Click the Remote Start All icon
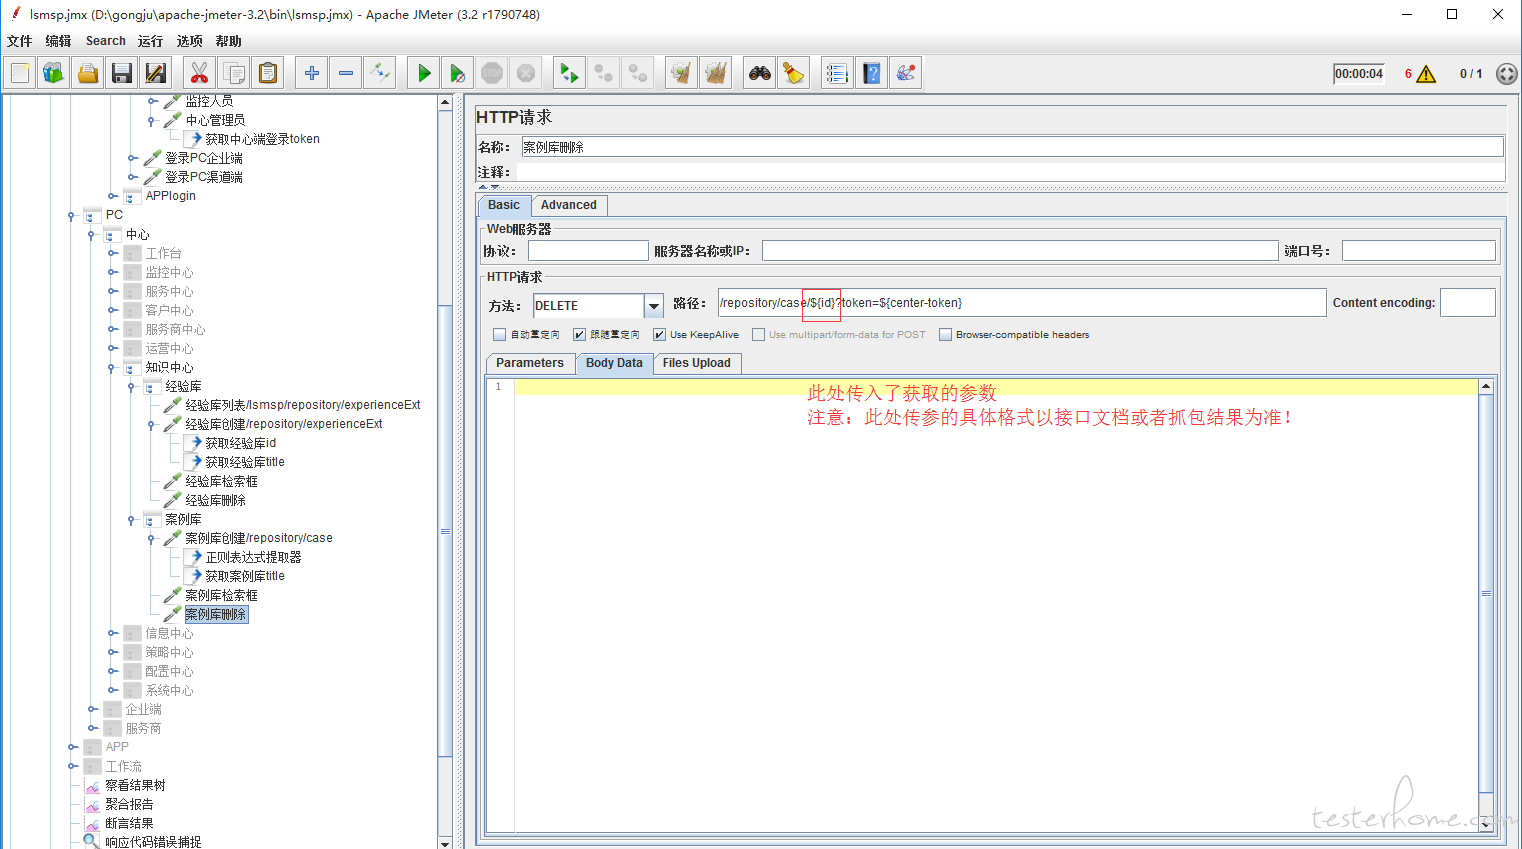The image size is (1522, 849). click(570, 73)
